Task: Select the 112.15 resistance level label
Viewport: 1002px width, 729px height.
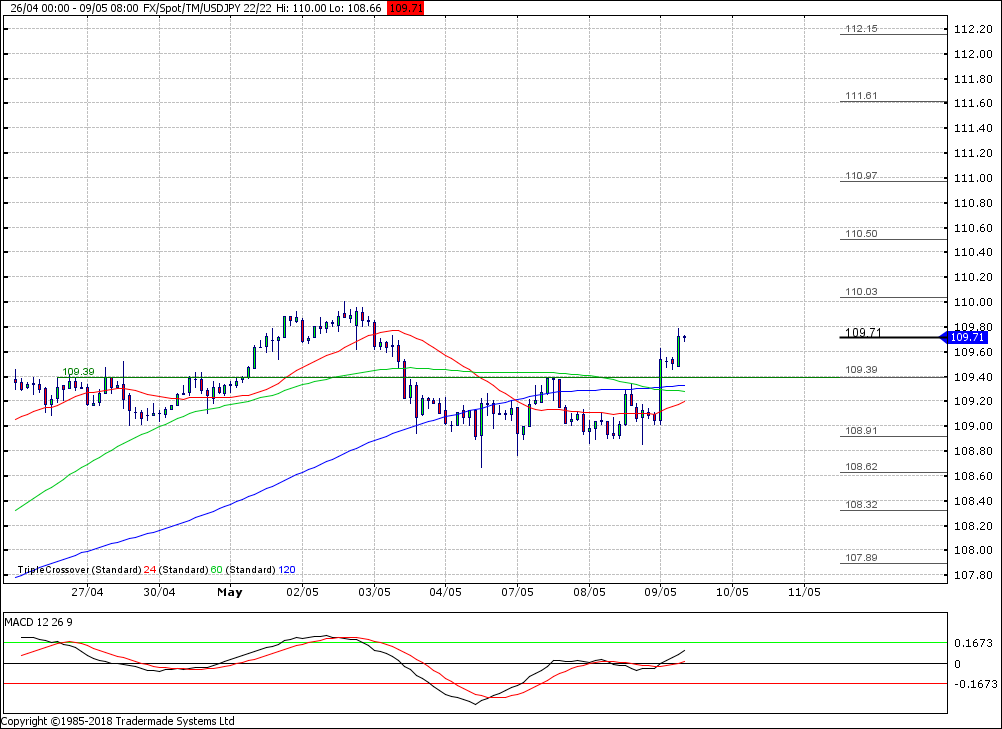Action: click(x=860, y=29)
